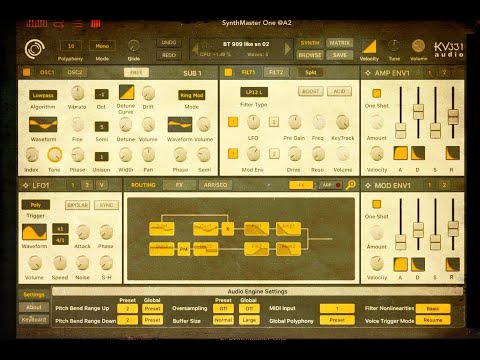Image resolution: width=480 pixels, height=360 pixels.
Task: Click the OSC1 Oct value box
Action: [101, 94]
